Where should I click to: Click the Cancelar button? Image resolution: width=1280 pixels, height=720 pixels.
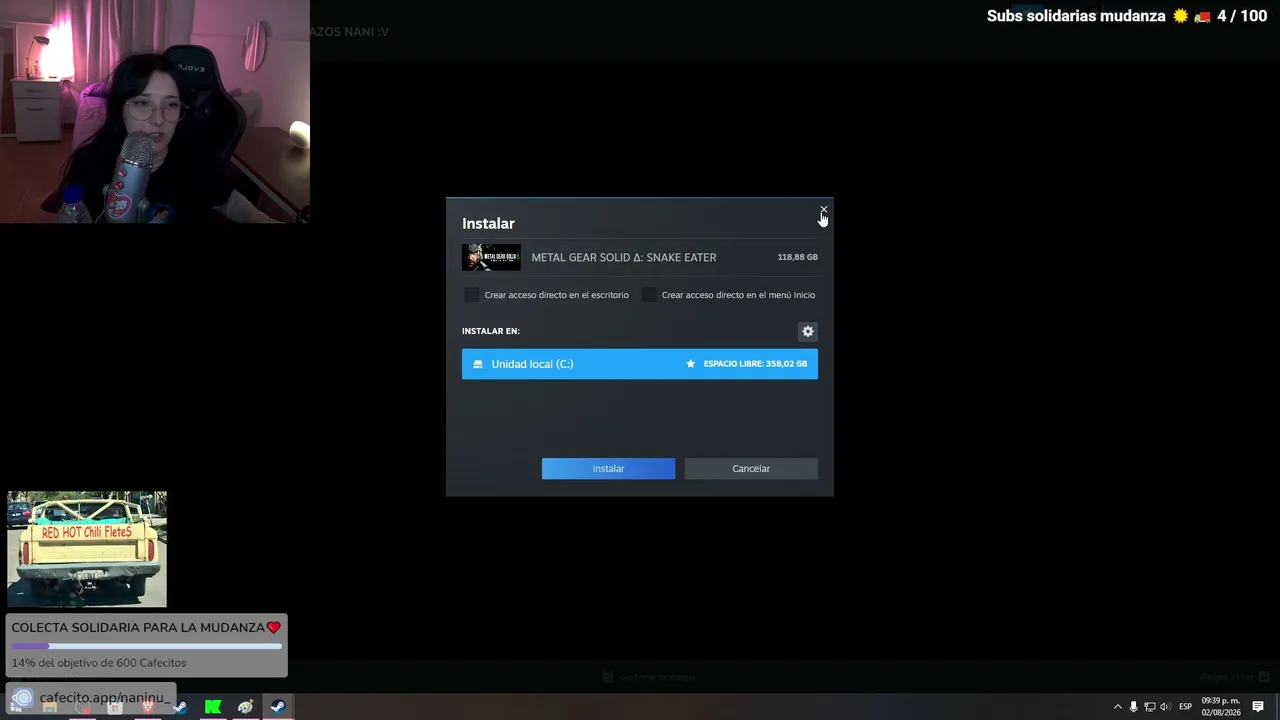pos(751,468)
